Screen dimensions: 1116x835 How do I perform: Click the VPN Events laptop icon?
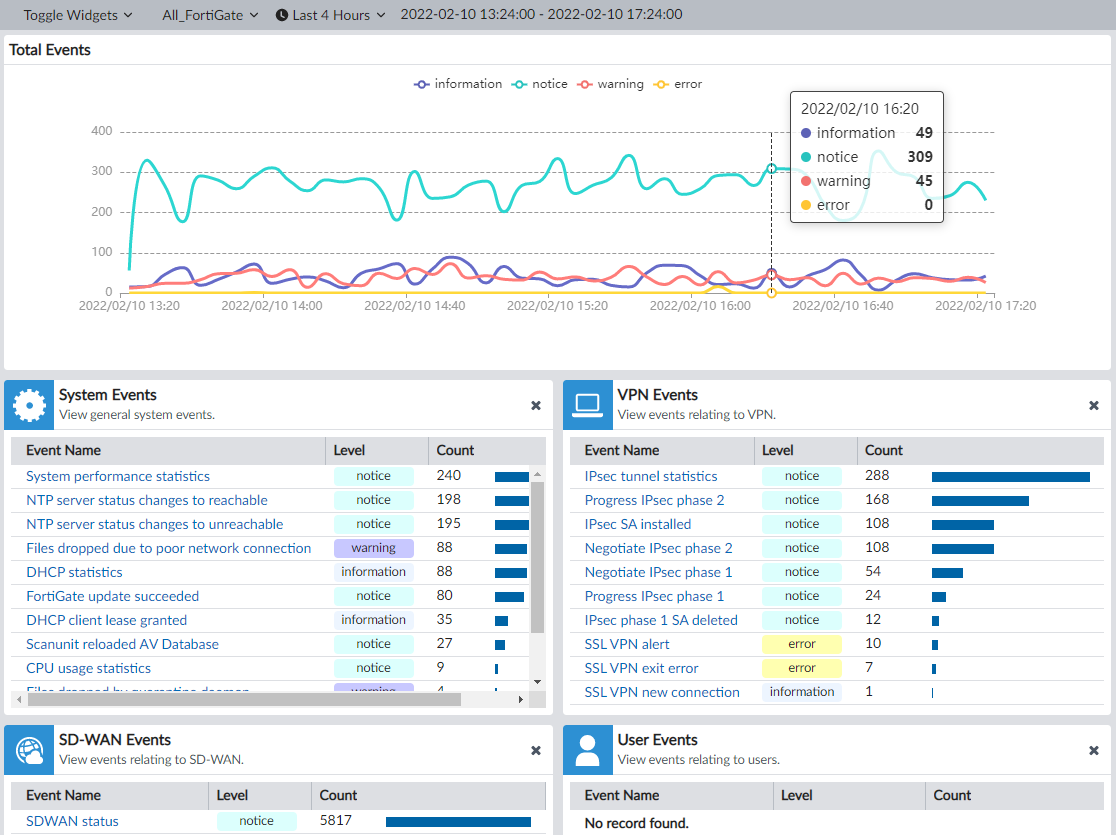(588, 405)
